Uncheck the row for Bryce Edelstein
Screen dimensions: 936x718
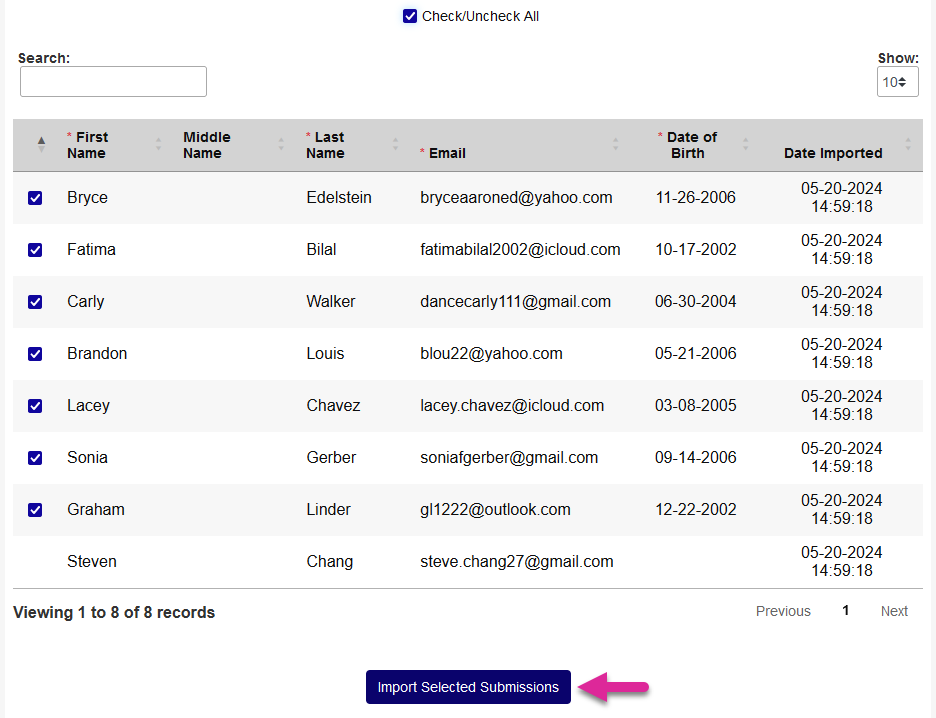tap(35, 198)
